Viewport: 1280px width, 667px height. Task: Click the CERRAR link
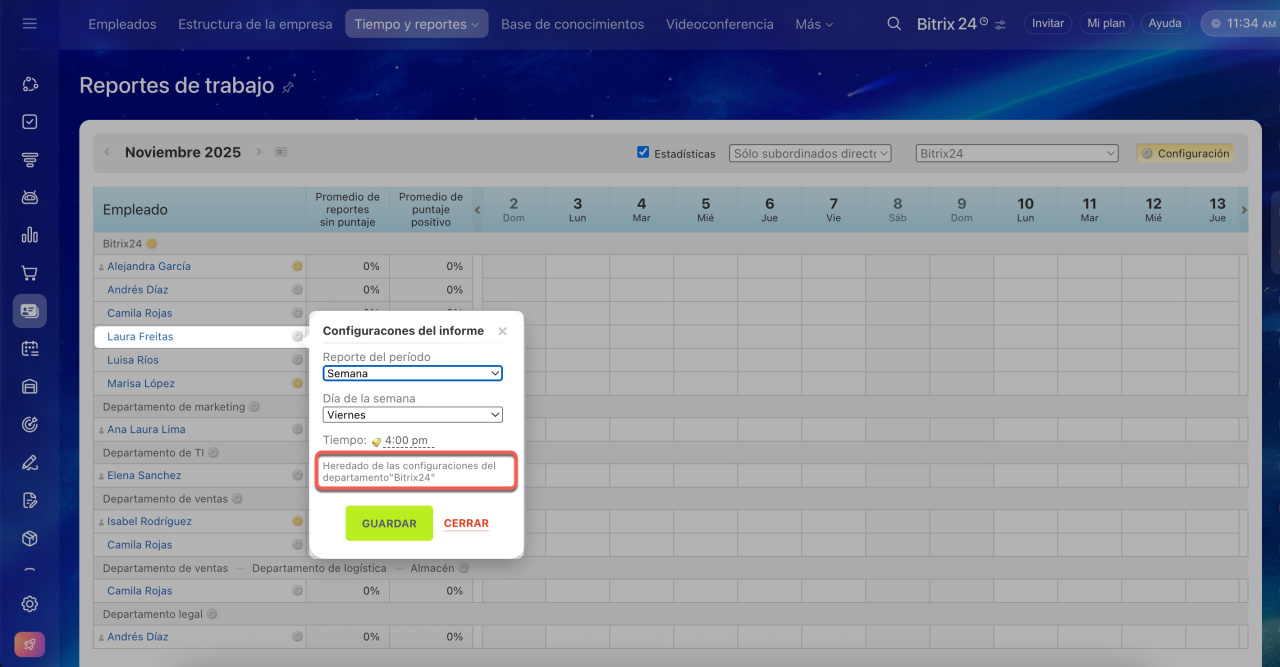coord(466,523)
